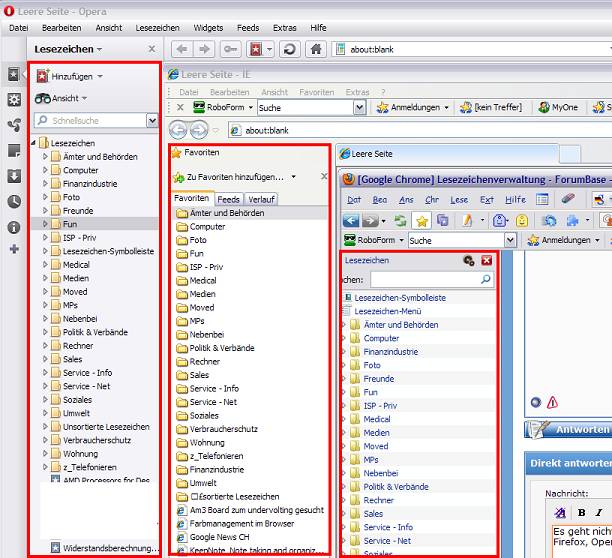This screenshot has width=612, height=558.
Task: Open the Opera Unite panel icon
Action: point(14,125)
